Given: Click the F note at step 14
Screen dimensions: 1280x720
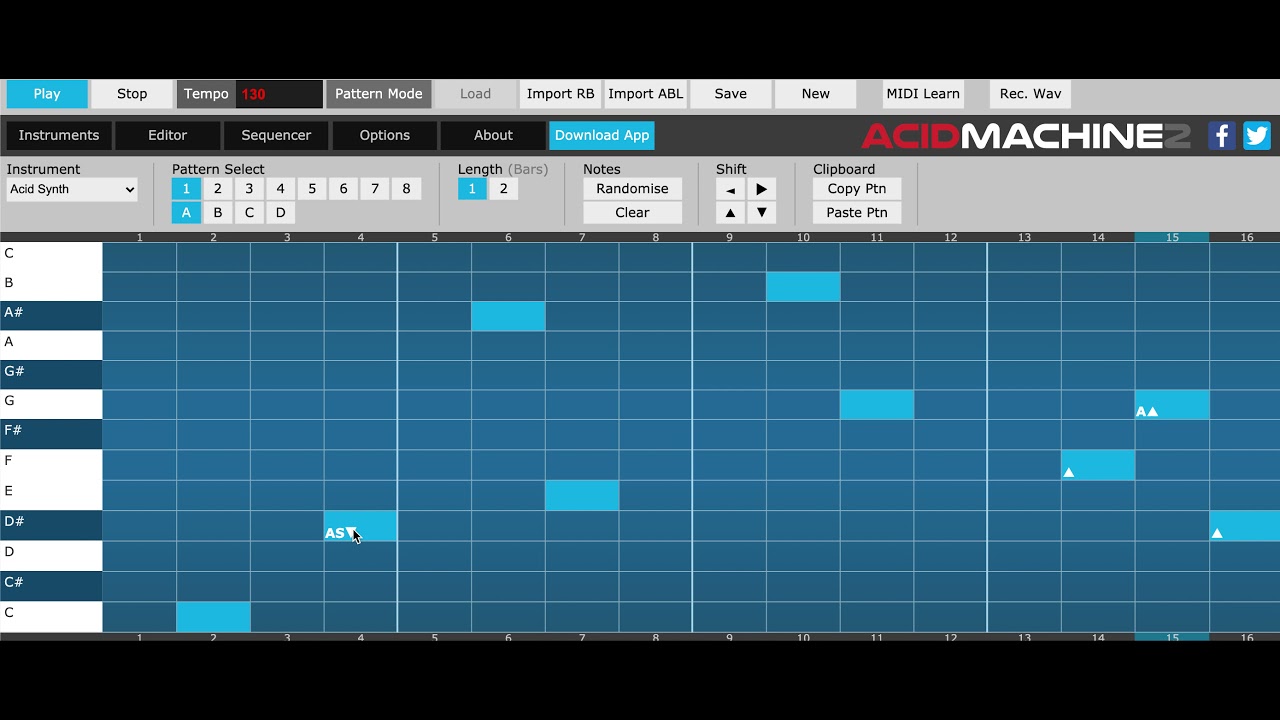Looking at the screenshot, I should (1098, 465).
